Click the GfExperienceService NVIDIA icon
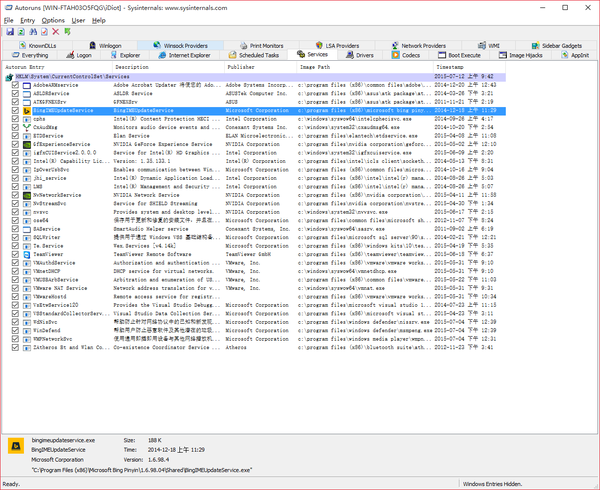This screenshot has width=600, height=490. [x=27, y=145]
